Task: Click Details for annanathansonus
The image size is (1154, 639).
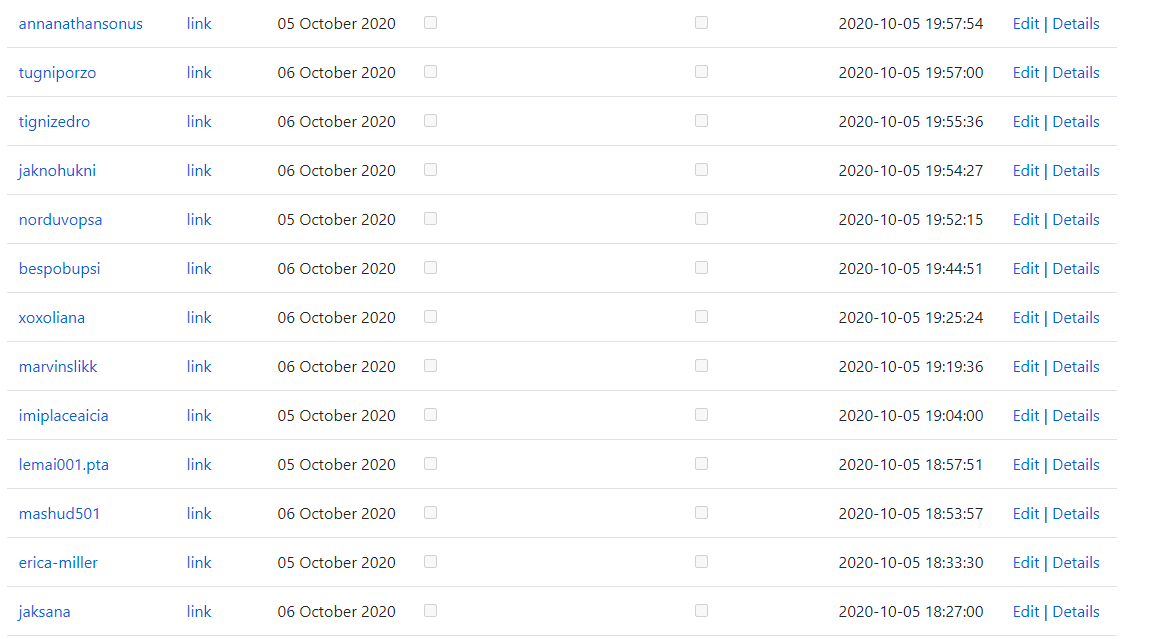Action: (1075, 24)
